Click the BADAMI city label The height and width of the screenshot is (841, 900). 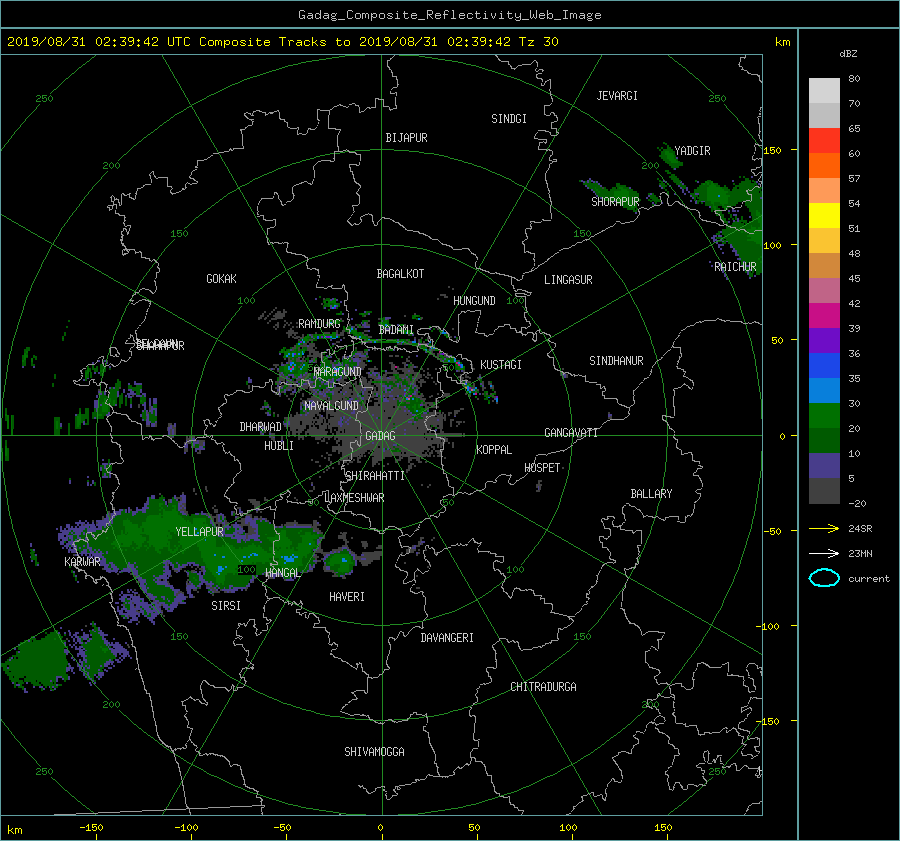[396, 330]
